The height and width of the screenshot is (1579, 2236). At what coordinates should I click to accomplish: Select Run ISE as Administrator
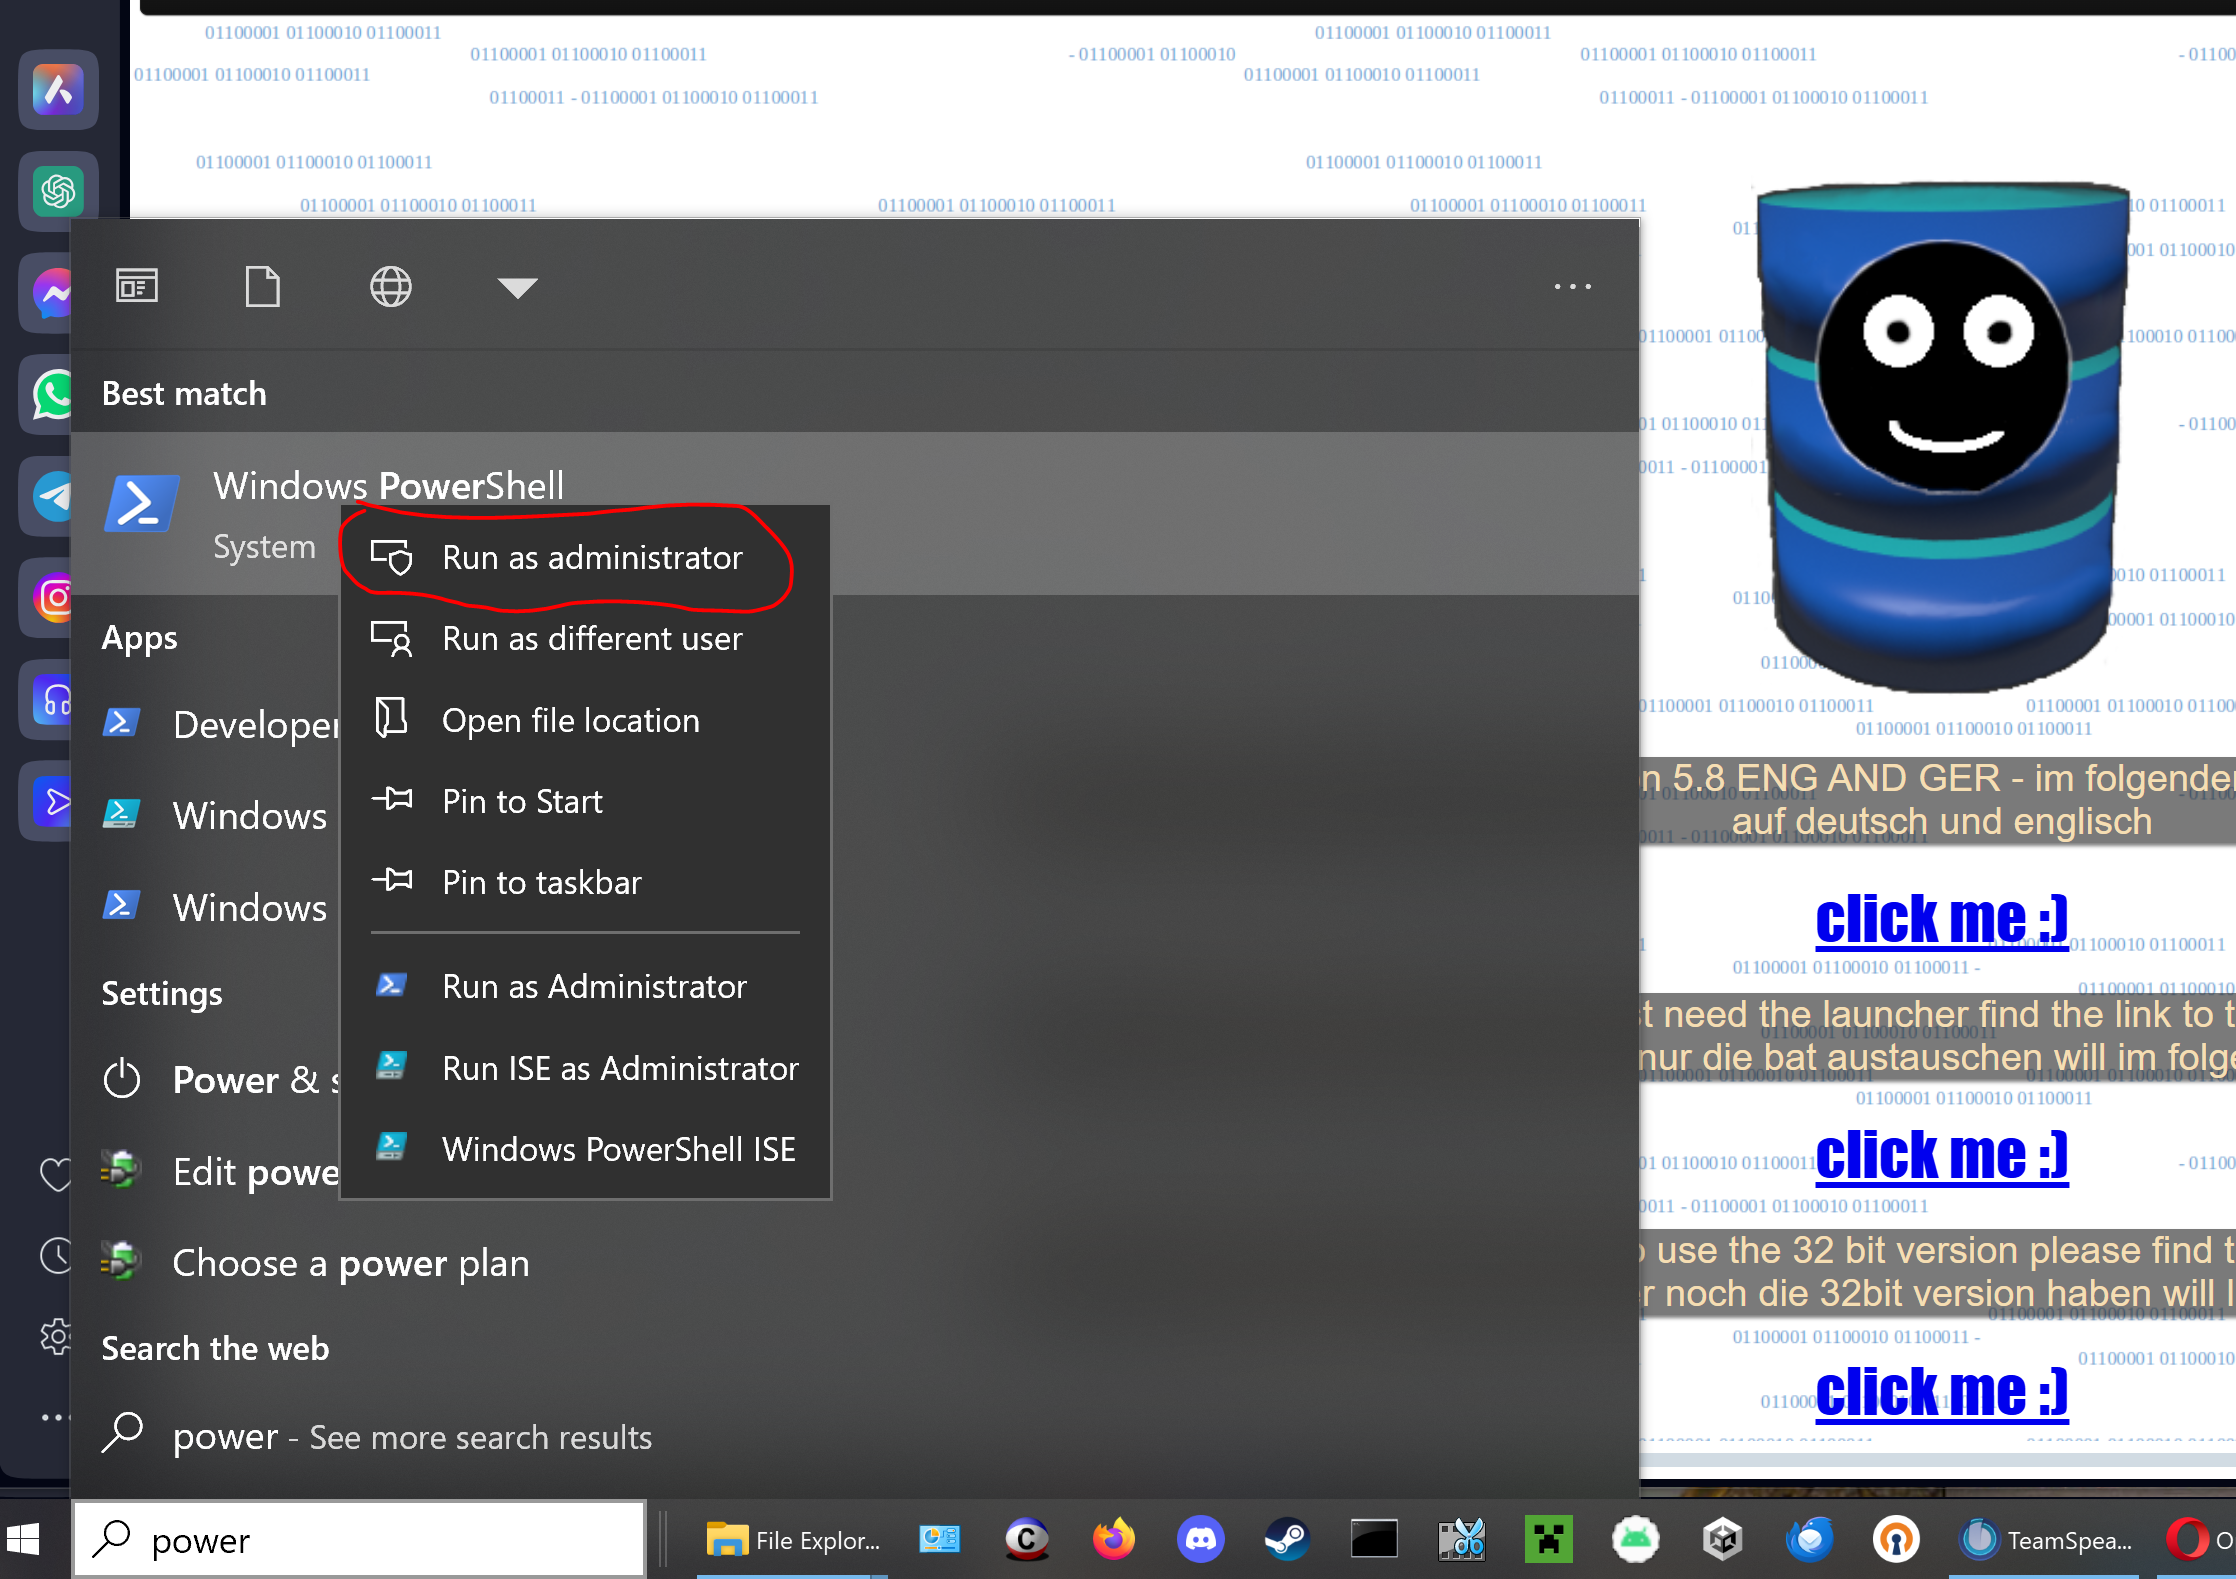[x=619, y=1068]
